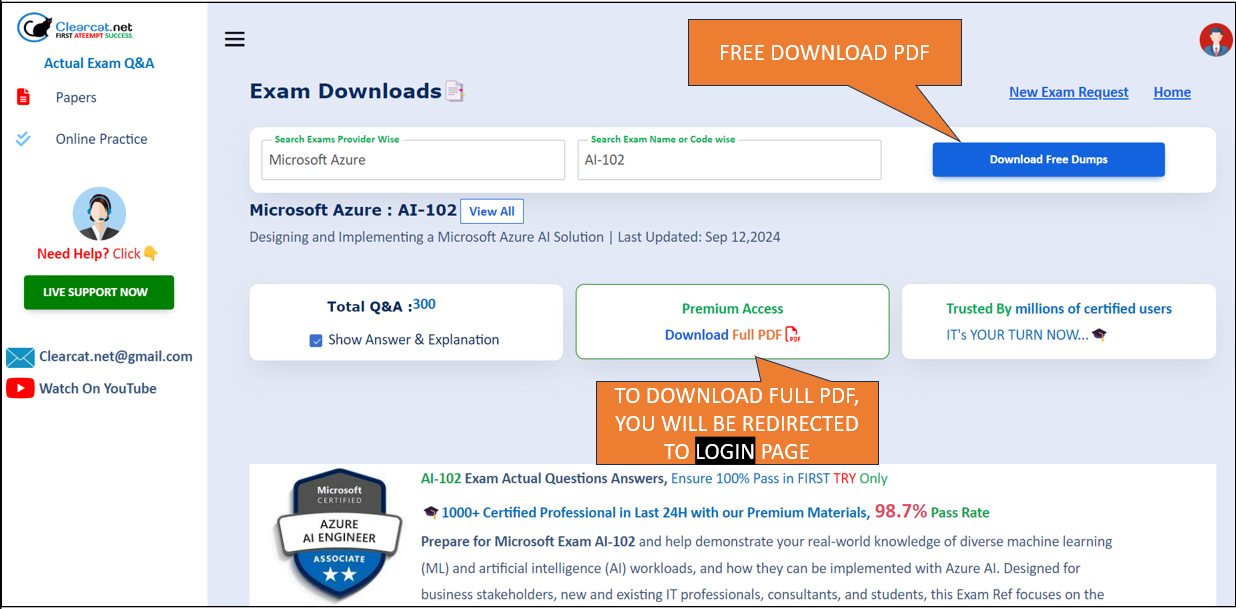Open the hamburger menu icon
The image size is (1236, 609).
point(235,39)
